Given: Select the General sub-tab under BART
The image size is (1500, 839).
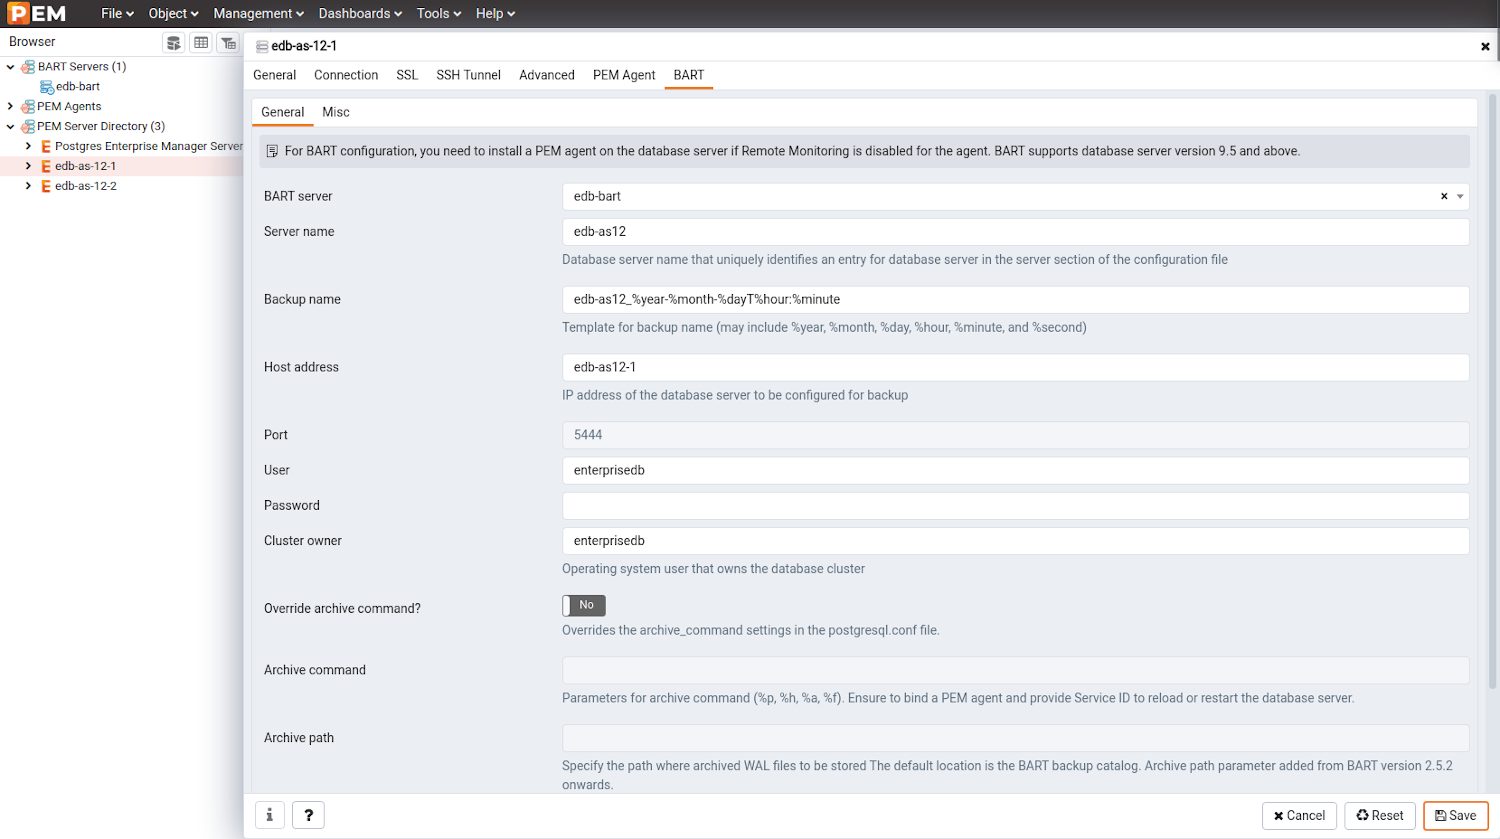Looking at the screenshot, I should coord(283,112).
